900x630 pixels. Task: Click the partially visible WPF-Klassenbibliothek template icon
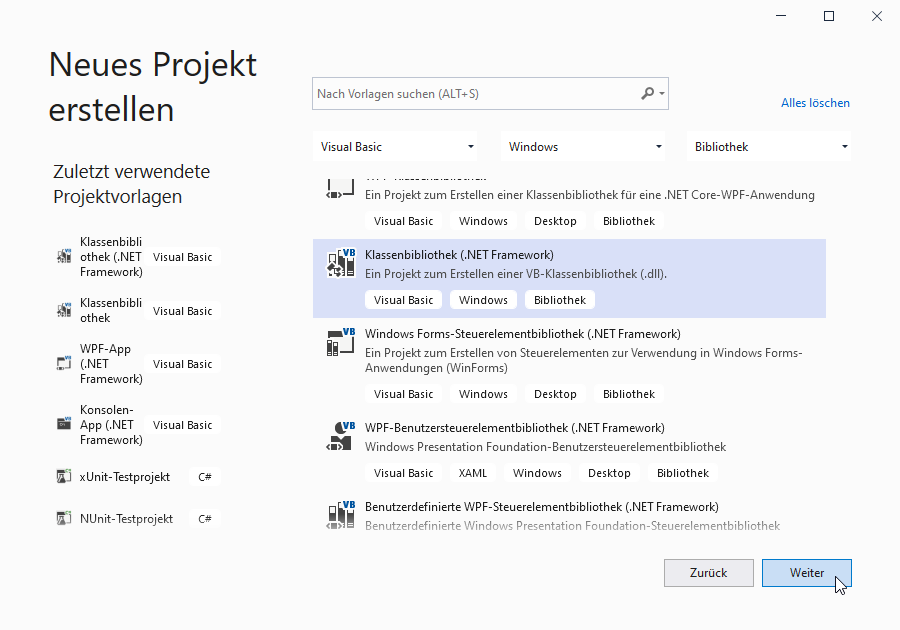340,185
